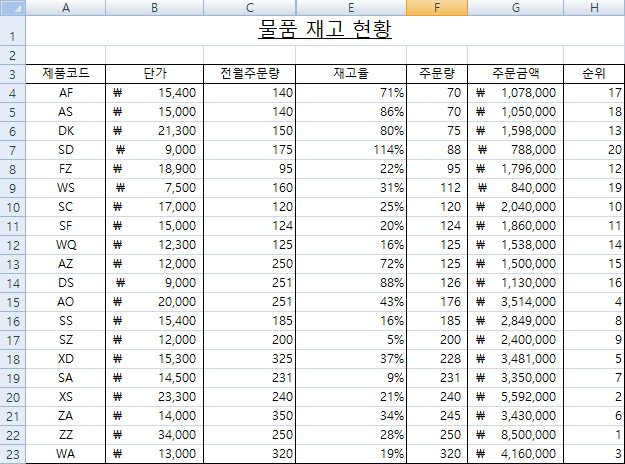Click the 재고율 header cell

(351, 74)
